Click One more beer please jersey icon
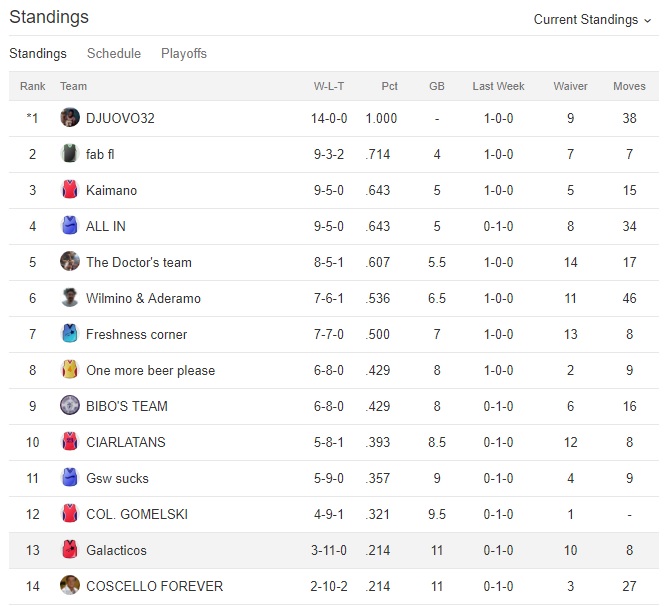This screenshot has width=665, height=606. [70, 370]
